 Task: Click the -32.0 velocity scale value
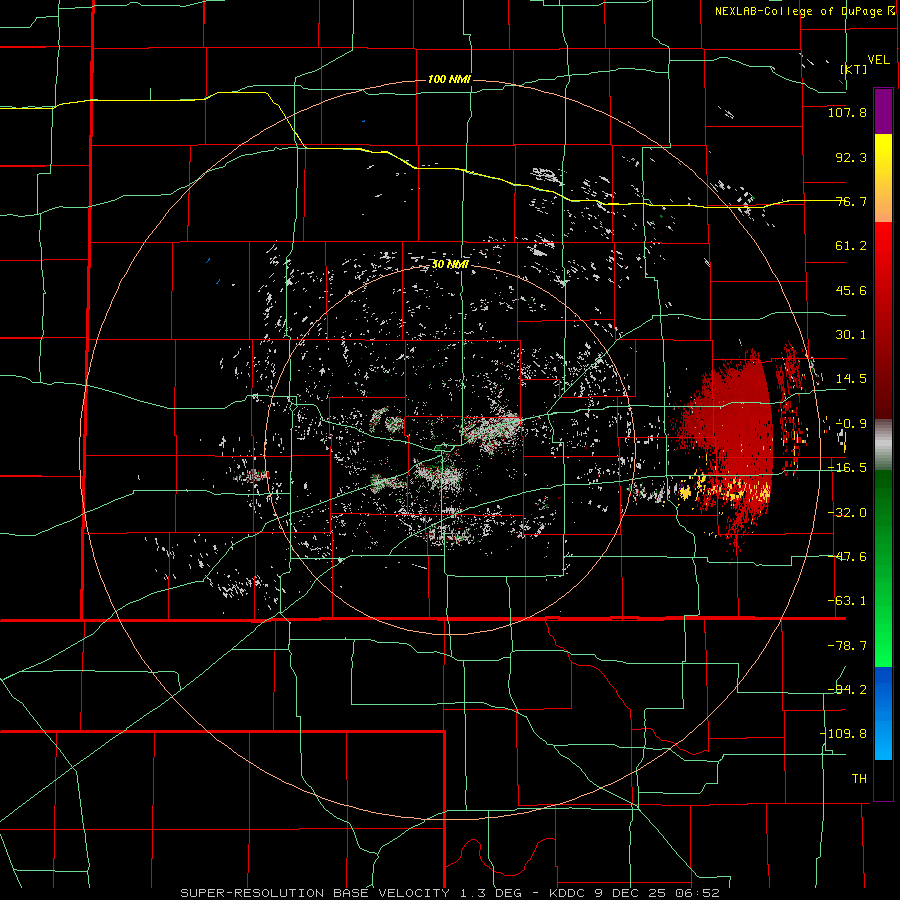pos(847,513)
